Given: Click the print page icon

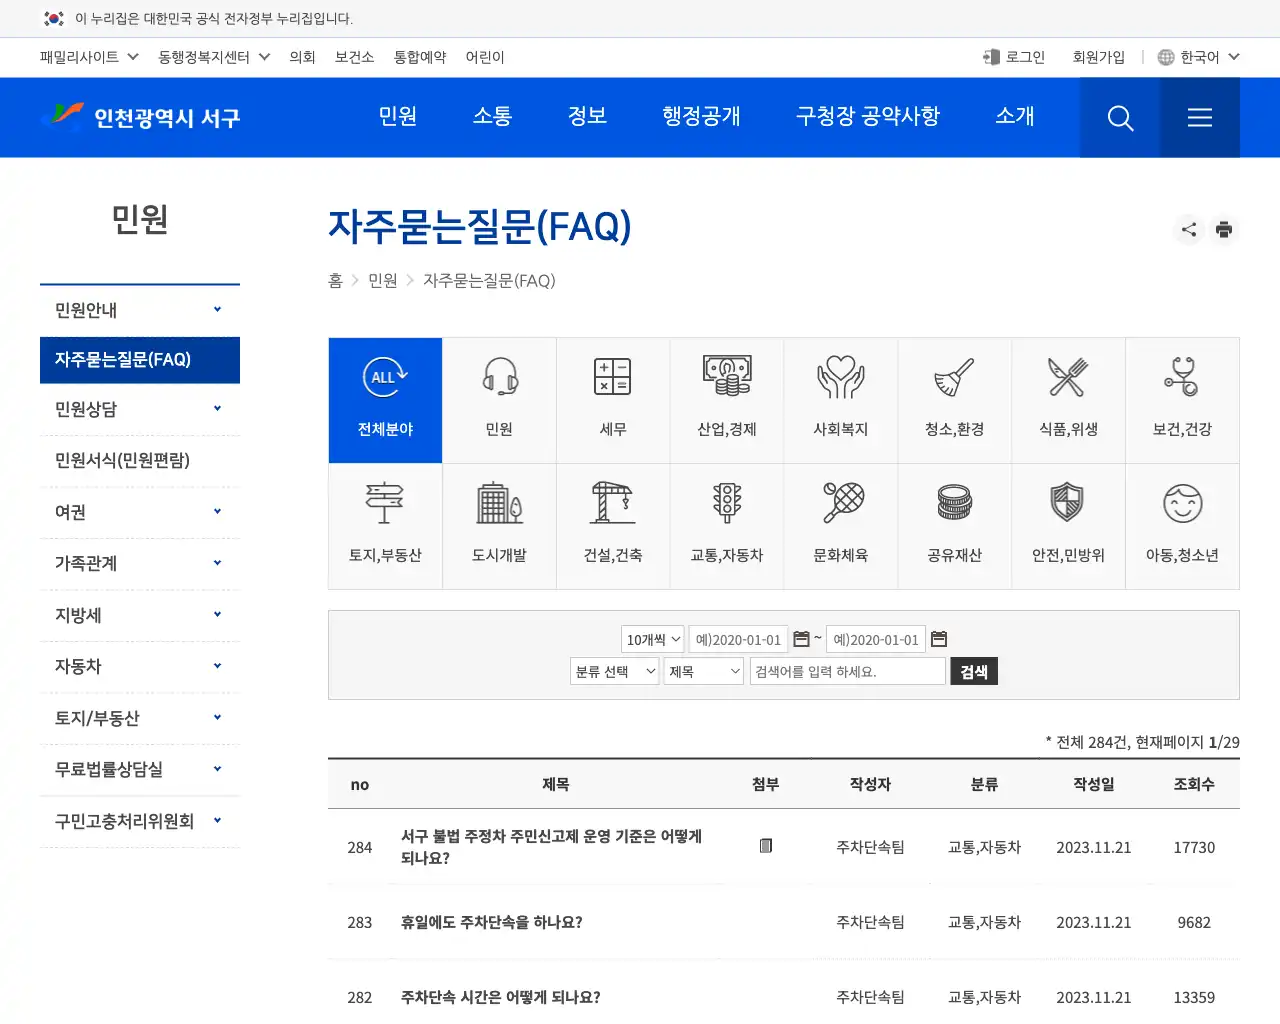Looking at the screenshot, I should (1224, 229).
